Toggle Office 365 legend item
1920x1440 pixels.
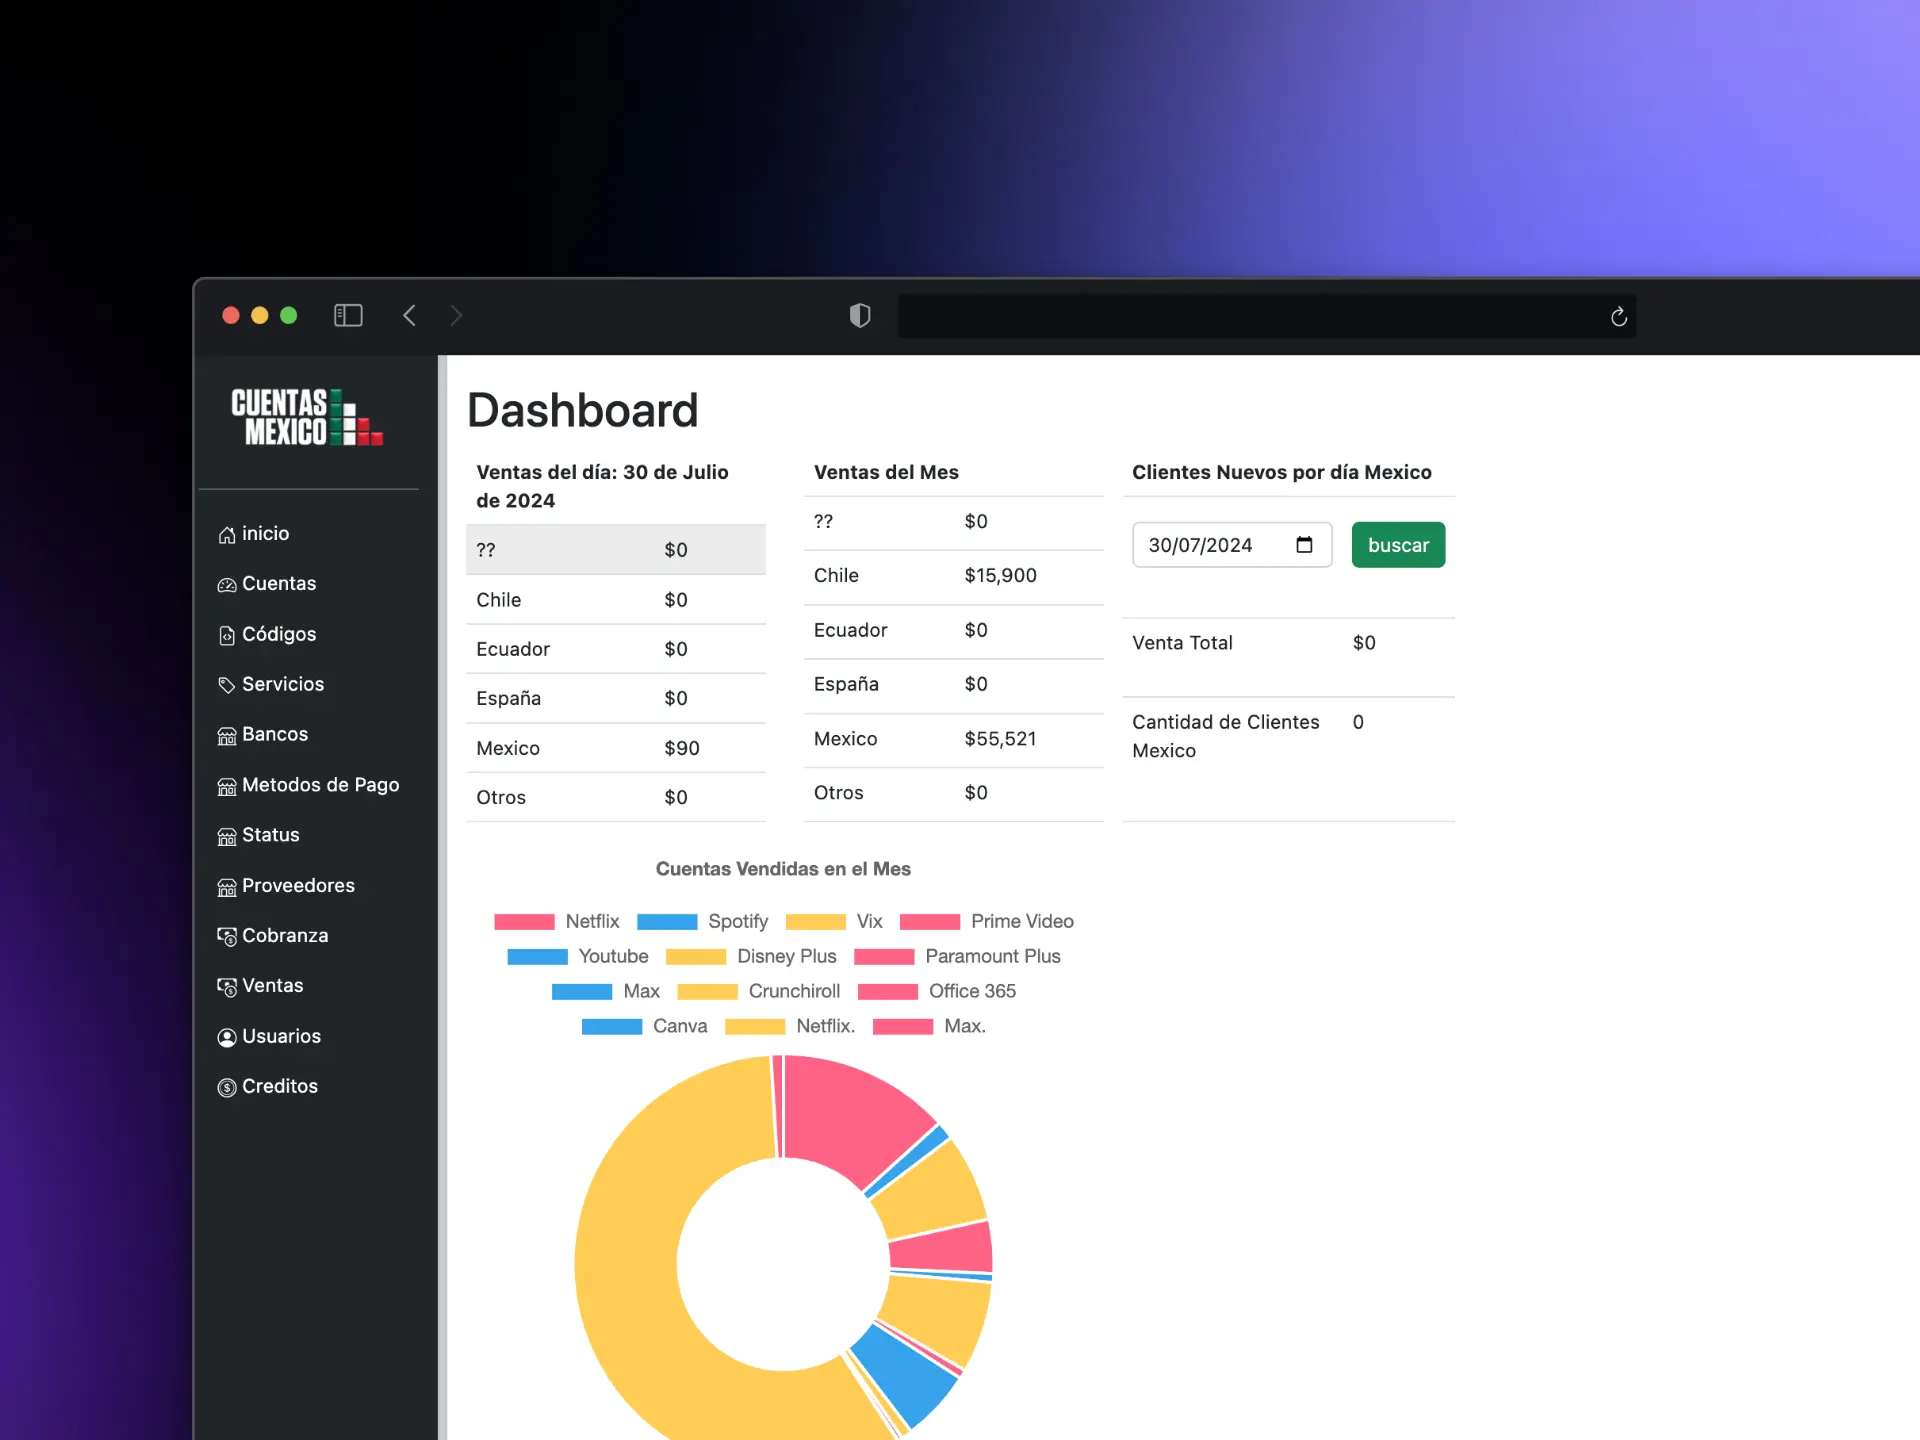pyautogui.click(x=937, y=992)
